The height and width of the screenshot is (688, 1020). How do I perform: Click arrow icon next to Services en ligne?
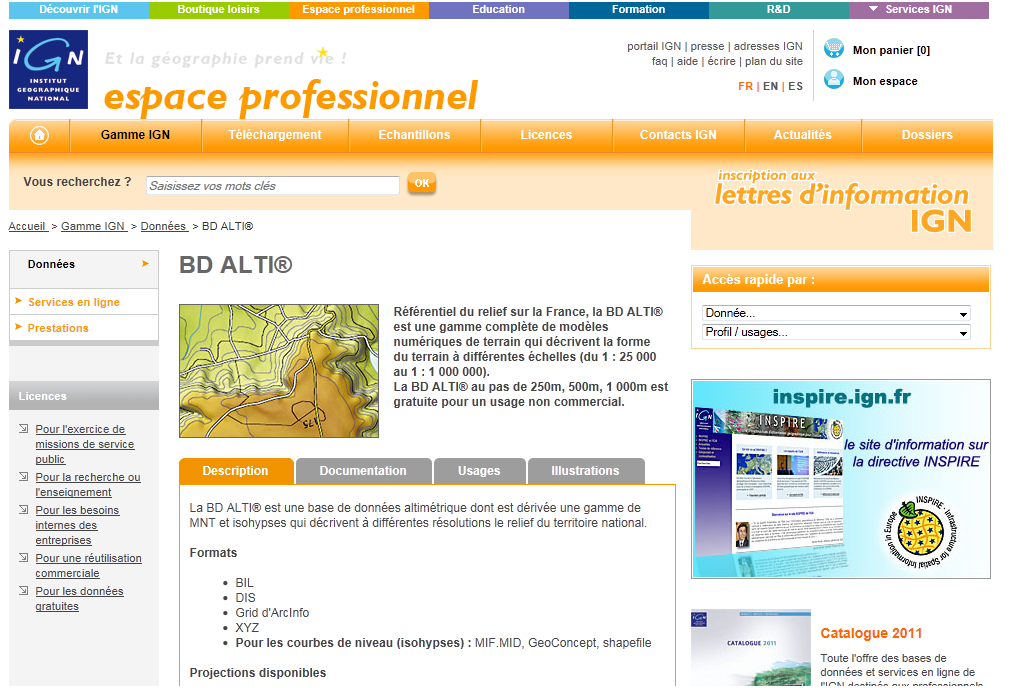pyautogui.click(x=19, y=300)
